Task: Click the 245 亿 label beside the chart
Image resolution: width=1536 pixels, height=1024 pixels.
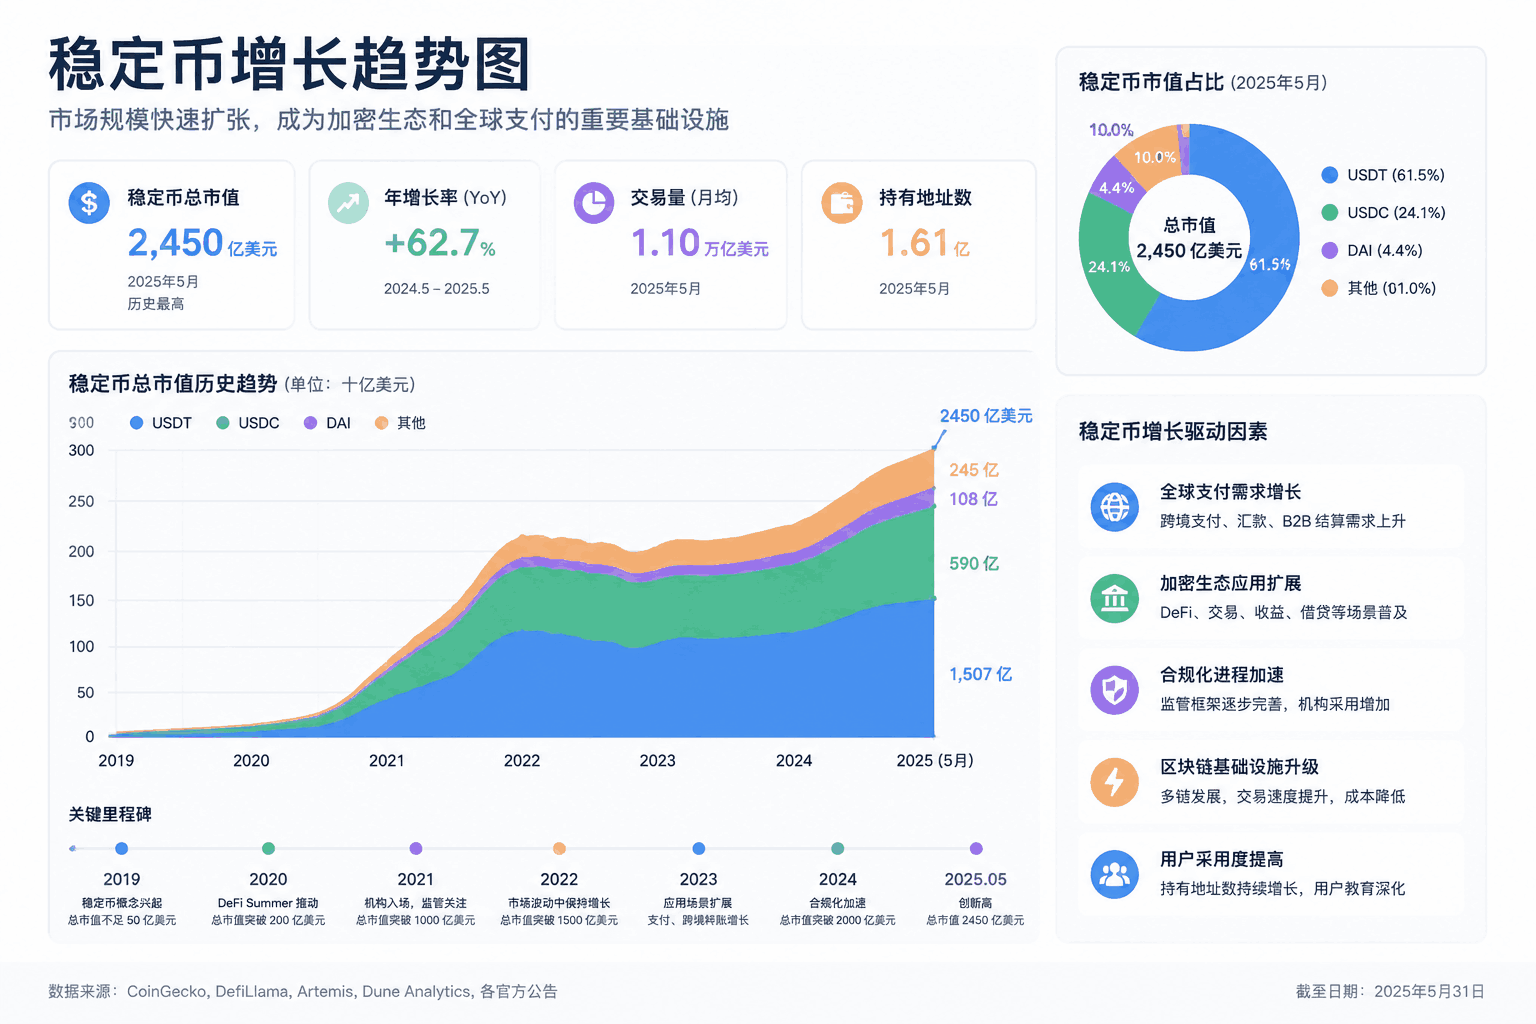Action: point(974,470)
